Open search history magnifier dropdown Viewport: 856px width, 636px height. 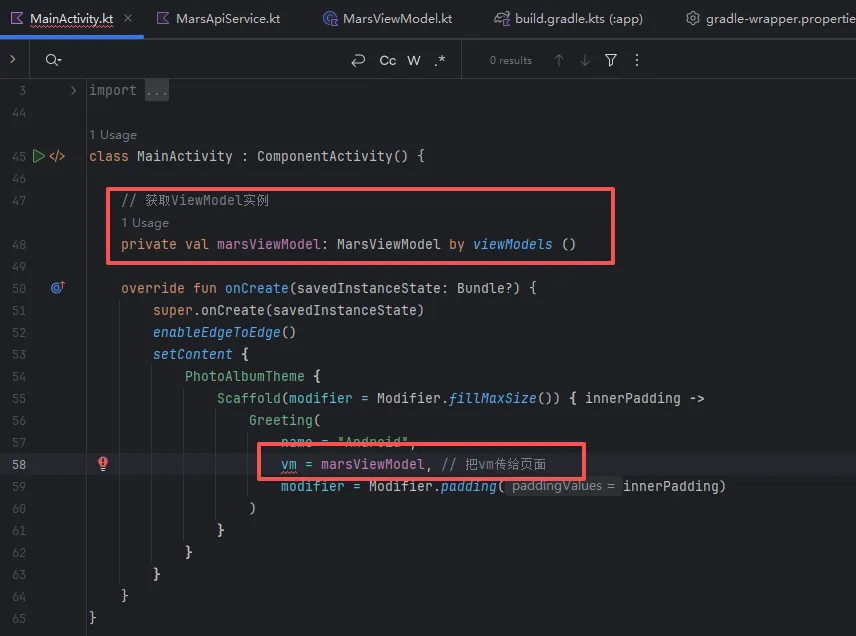53,60
